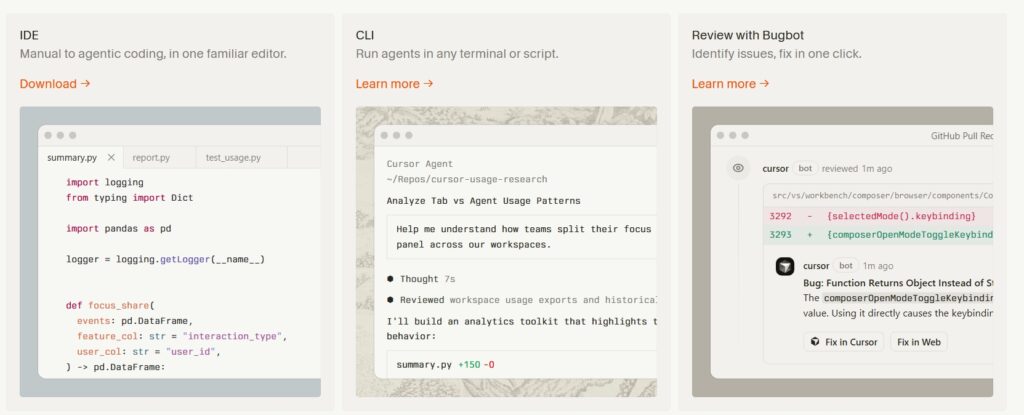
Task: Open Learn more link under CLI
Action: coord(388,84)
